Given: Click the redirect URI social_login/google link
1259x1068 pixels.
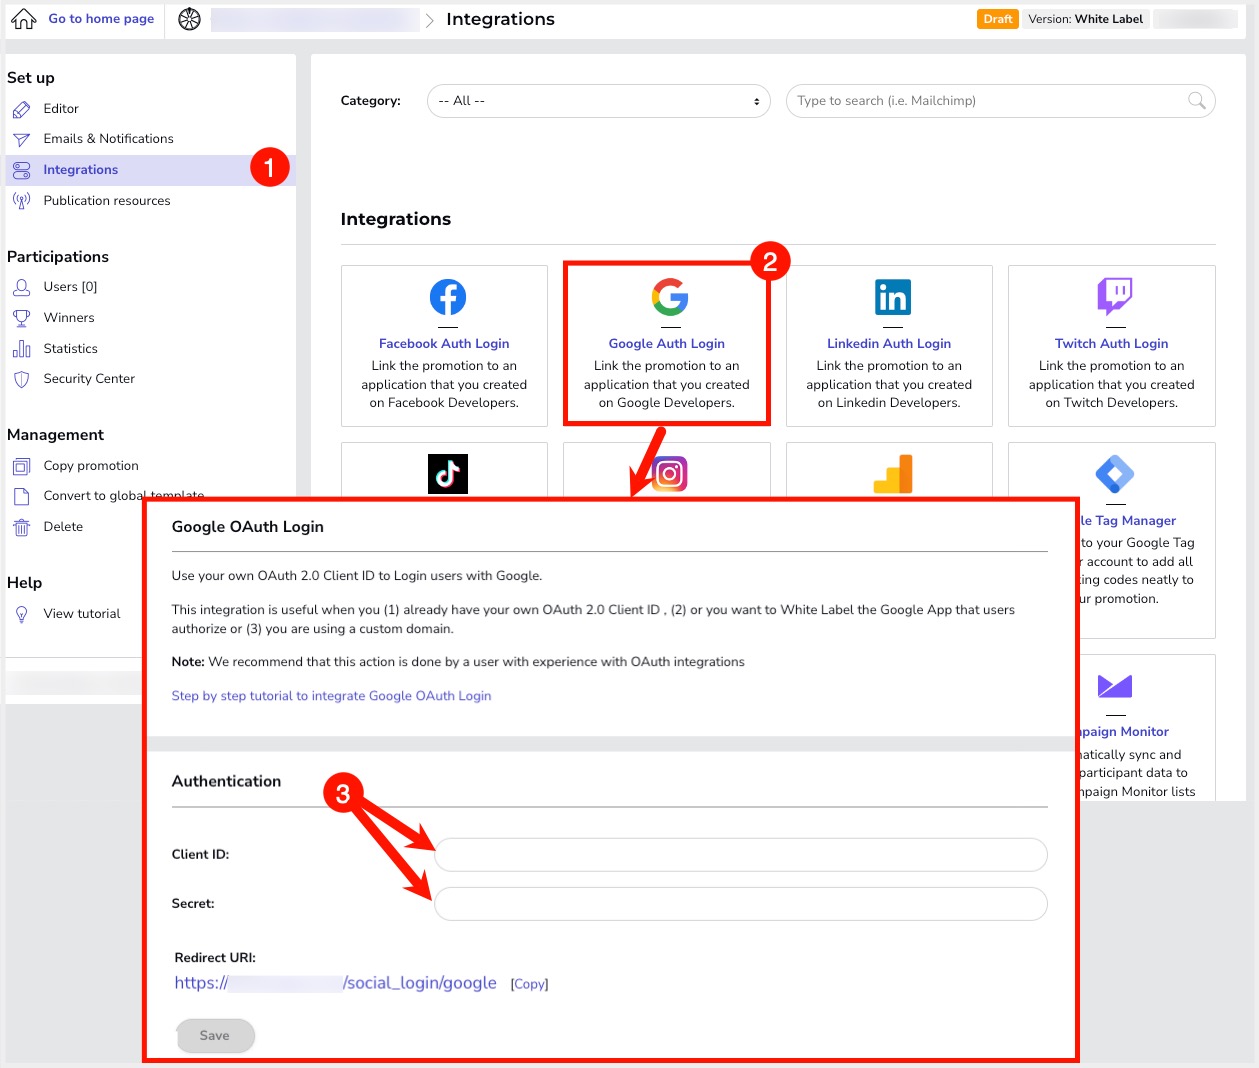Looking at the screenshot, I should (x=335, y=983).
